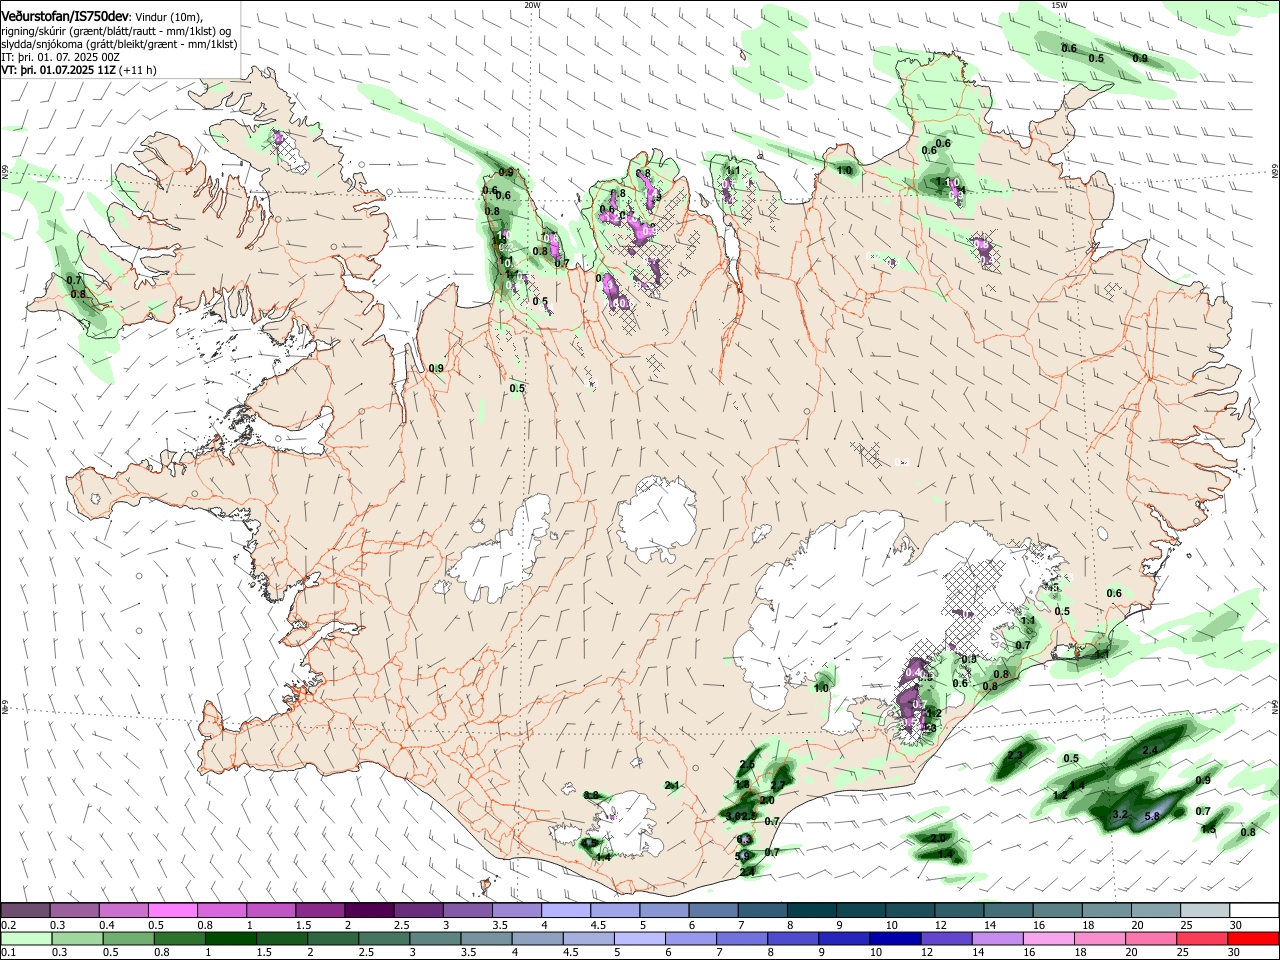
Task: Click the '30' label of the lower legend row
Action: point(1236,953)
